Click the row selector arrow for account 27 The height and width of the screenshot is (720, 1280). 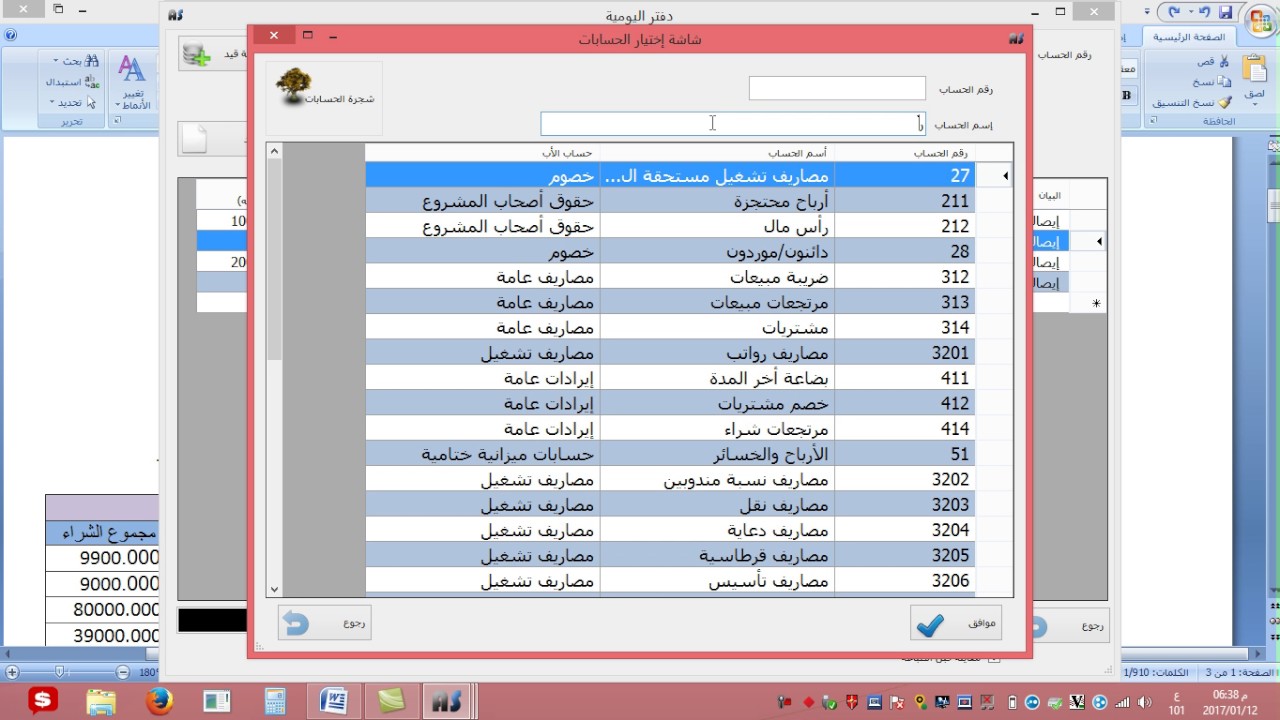point(1004,176)
